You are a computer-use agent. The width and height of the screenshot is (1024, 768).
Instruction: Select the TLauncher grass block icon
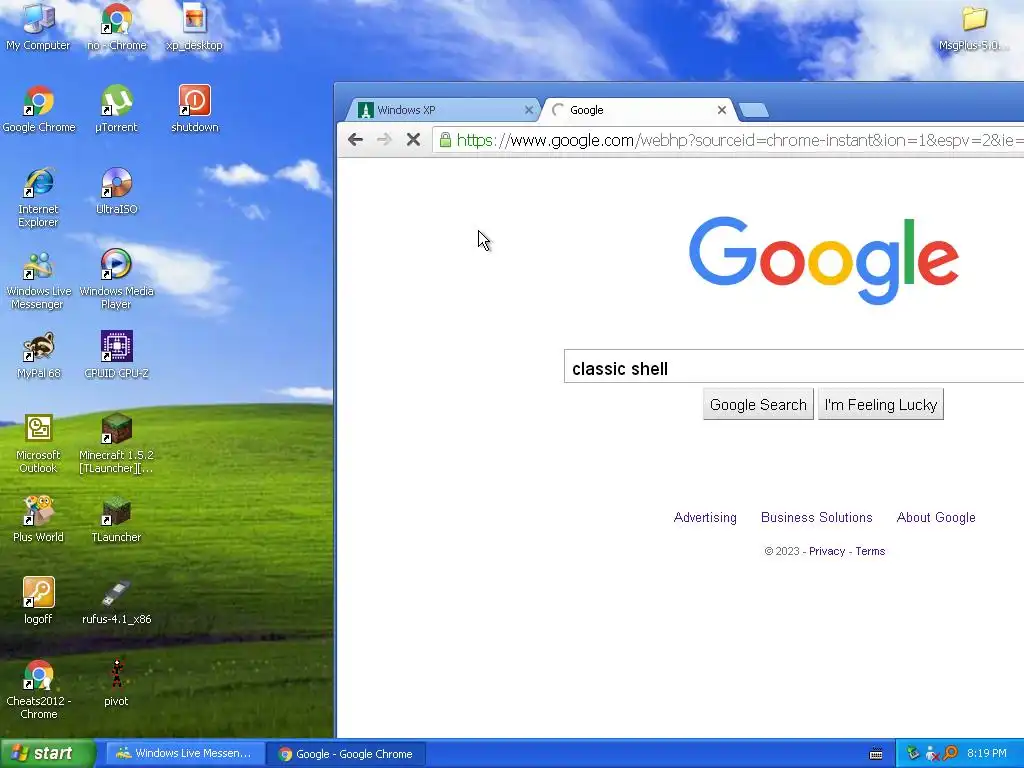tap(116, 519)
